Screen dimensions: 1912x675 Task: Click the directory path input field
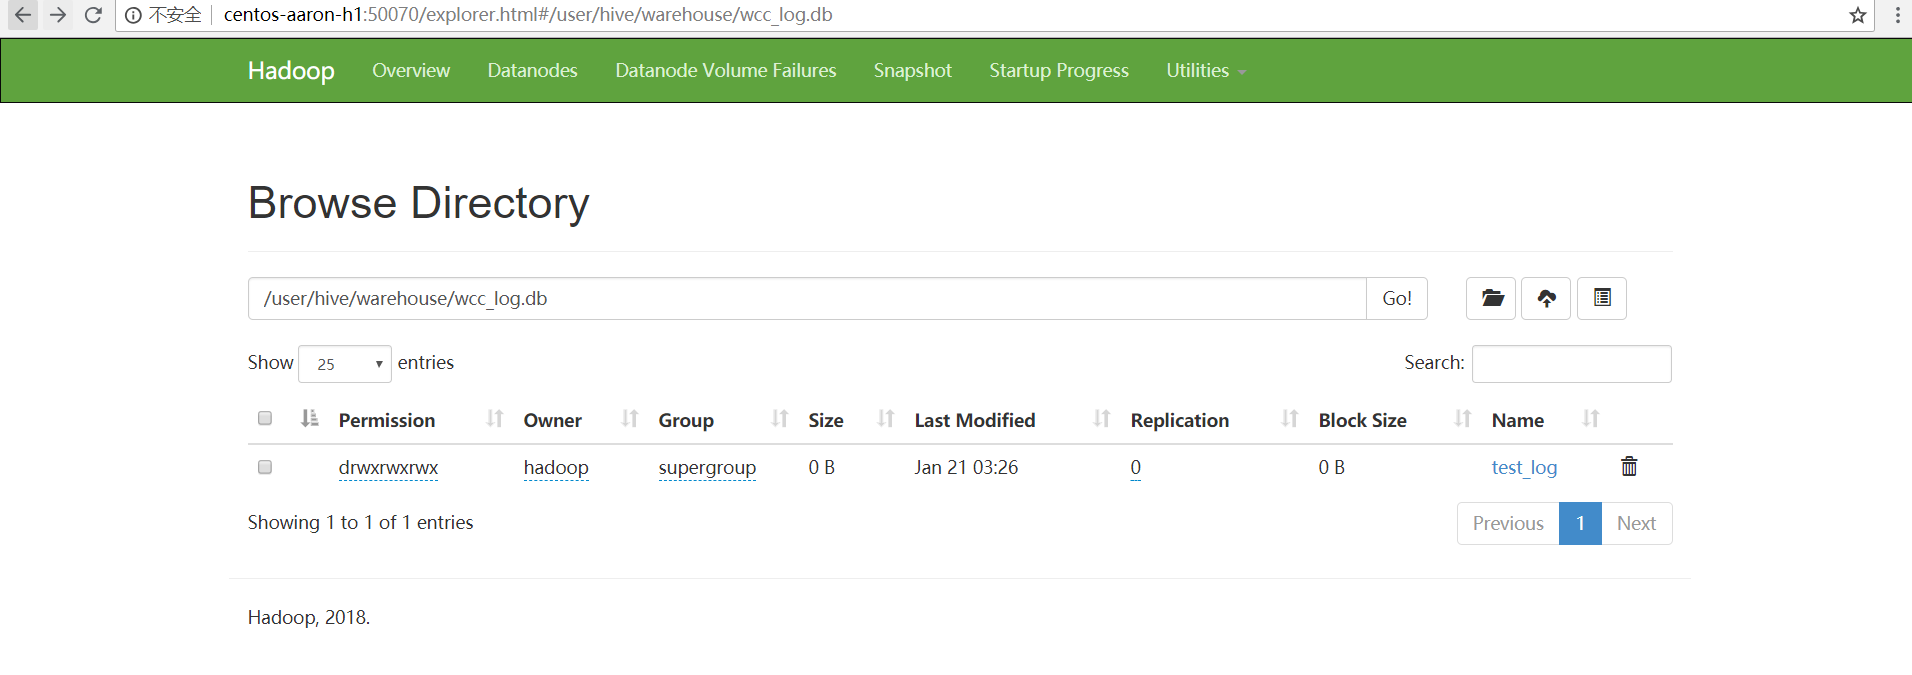806,299
